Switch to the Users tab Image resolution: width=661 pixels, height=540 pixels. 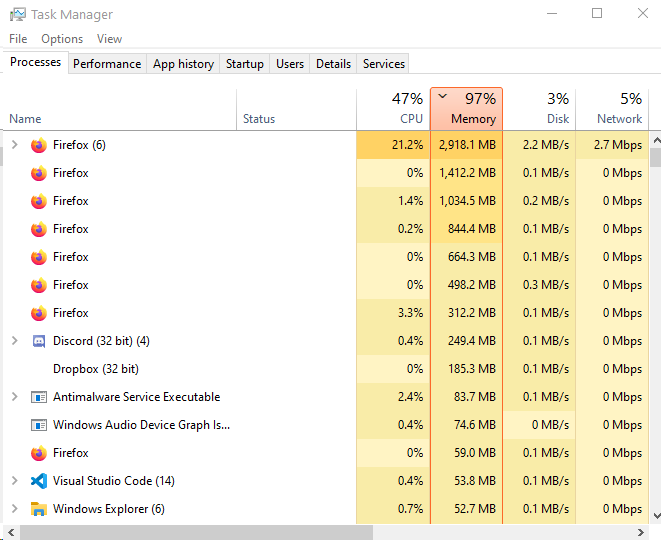point(290,64)
